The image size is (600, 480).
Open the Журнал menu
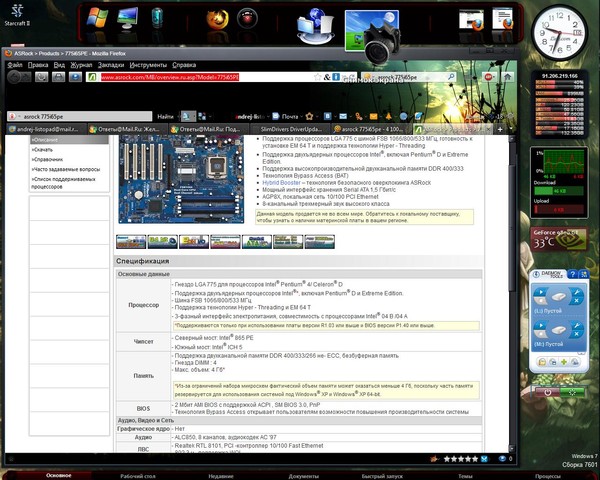(81, 65)
